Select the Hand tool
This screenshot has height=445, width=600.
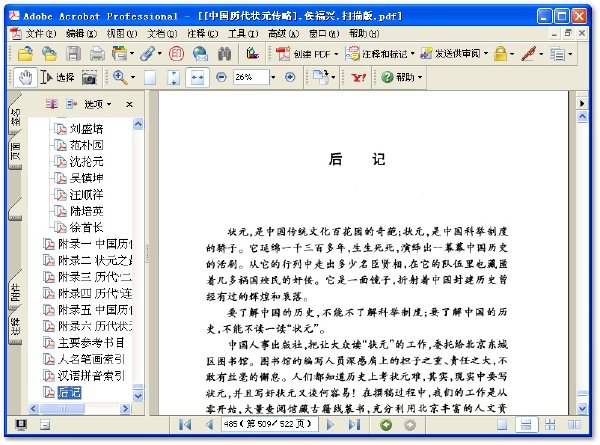[25, 77]
